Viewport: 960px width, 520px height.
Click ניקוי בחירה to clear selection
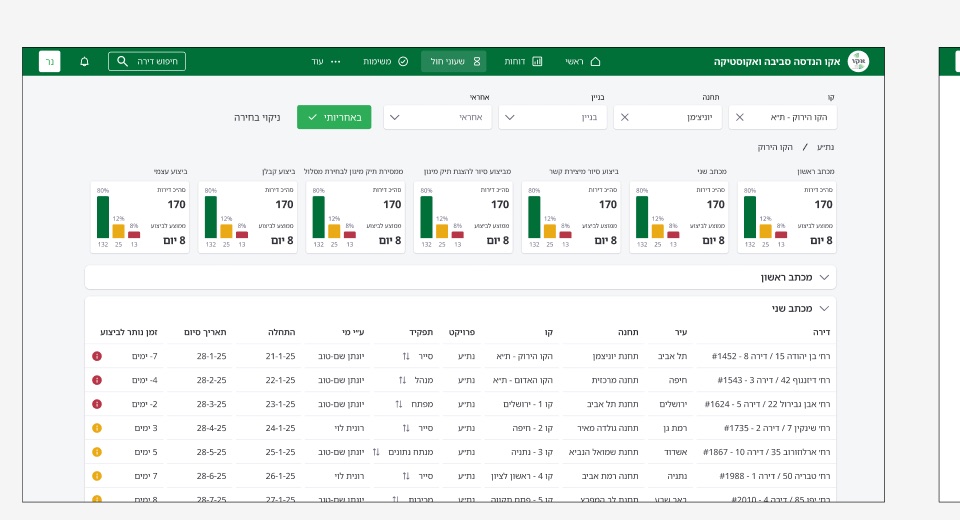point(257,117)
